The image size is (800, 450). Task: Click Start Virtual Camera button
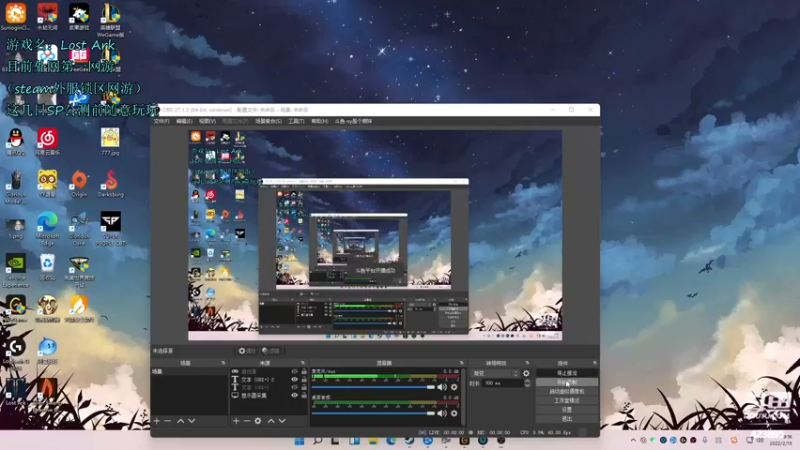pos(567,391)
